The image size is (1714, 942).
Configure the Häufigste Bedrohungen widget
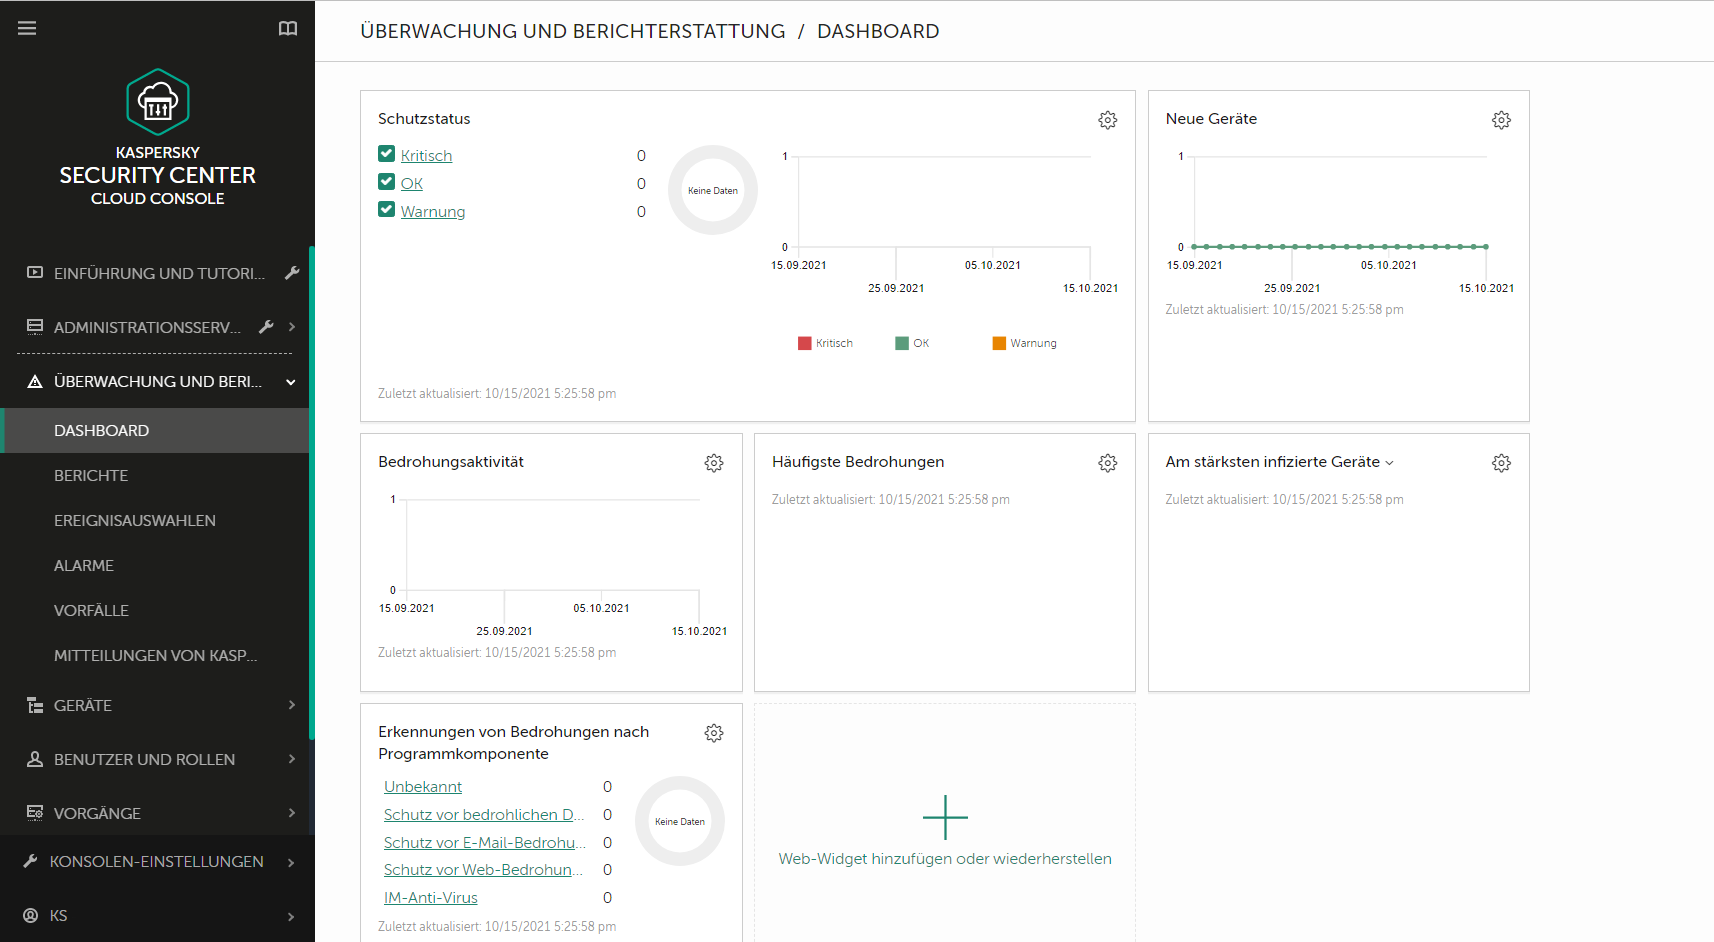point(1107,462)
